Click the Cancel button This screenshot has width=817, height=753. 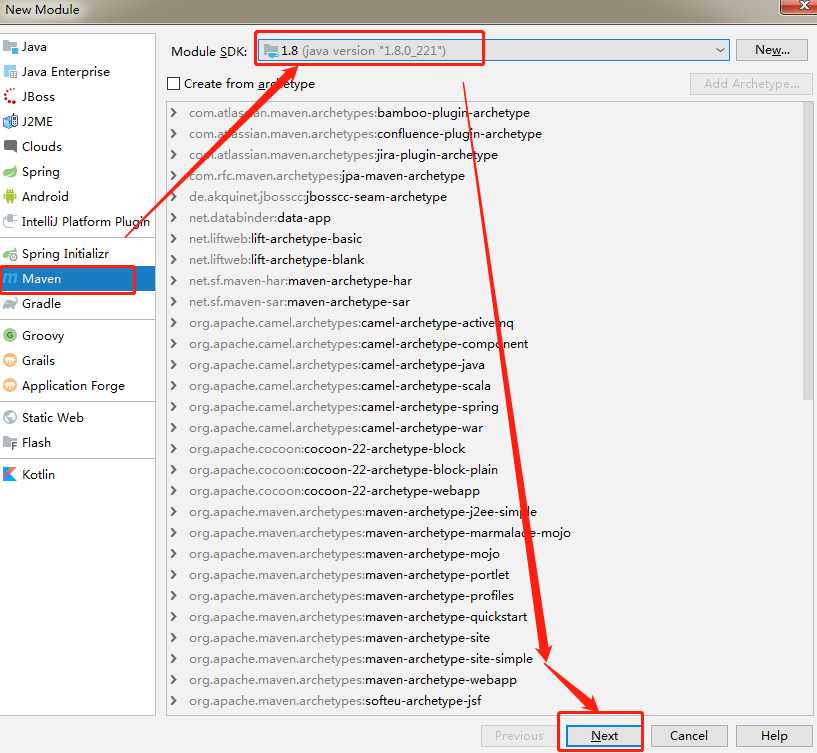tap(689, 736)
